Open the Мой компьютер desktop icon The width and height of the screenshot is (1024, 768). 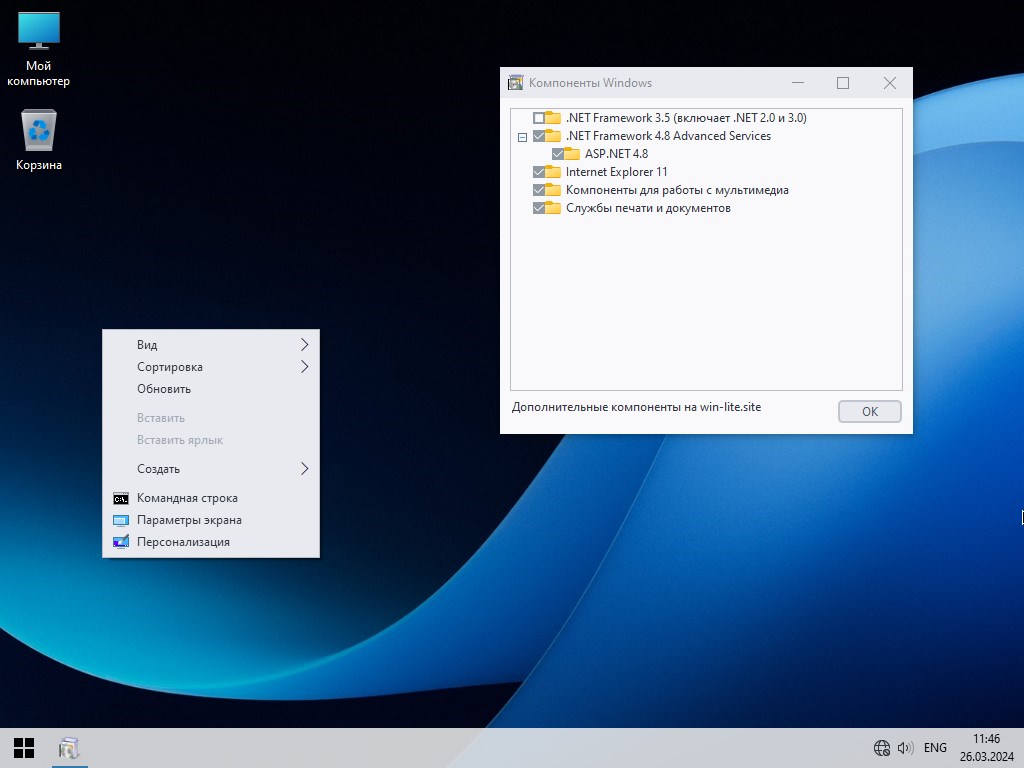[39, 49]
